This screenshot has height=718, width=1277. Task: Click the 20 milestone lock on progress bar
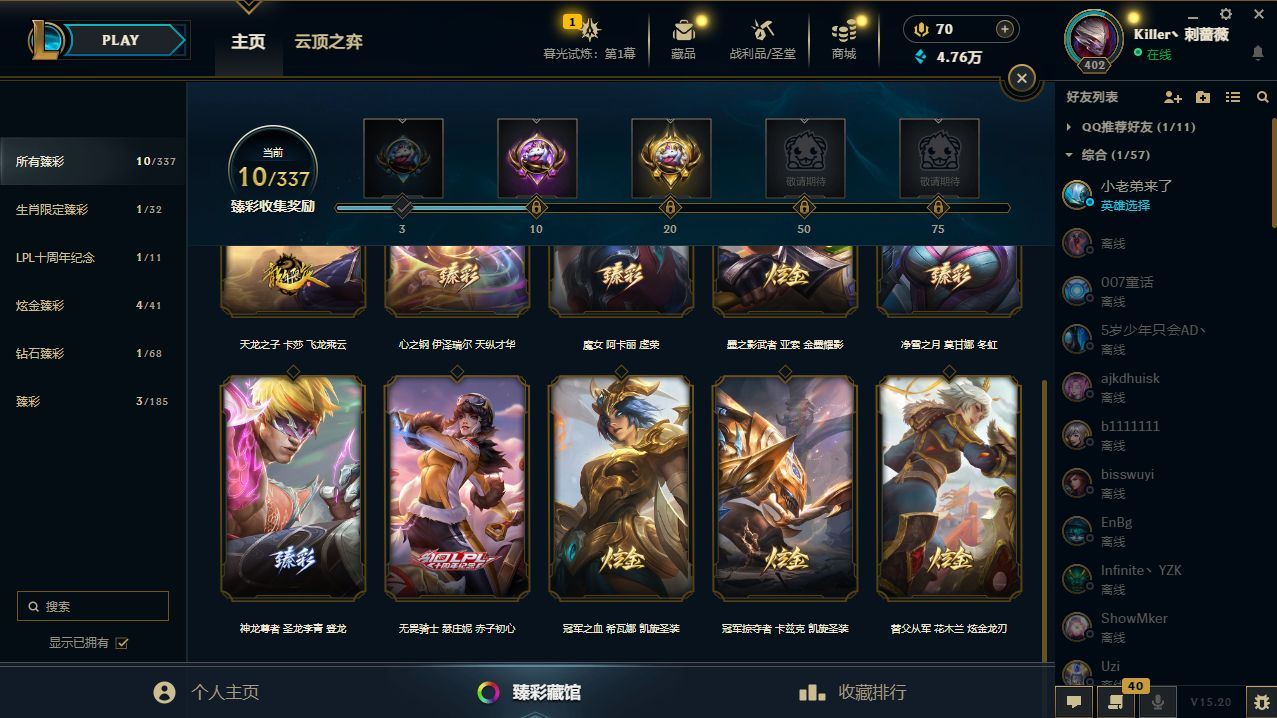coord(670,208)
